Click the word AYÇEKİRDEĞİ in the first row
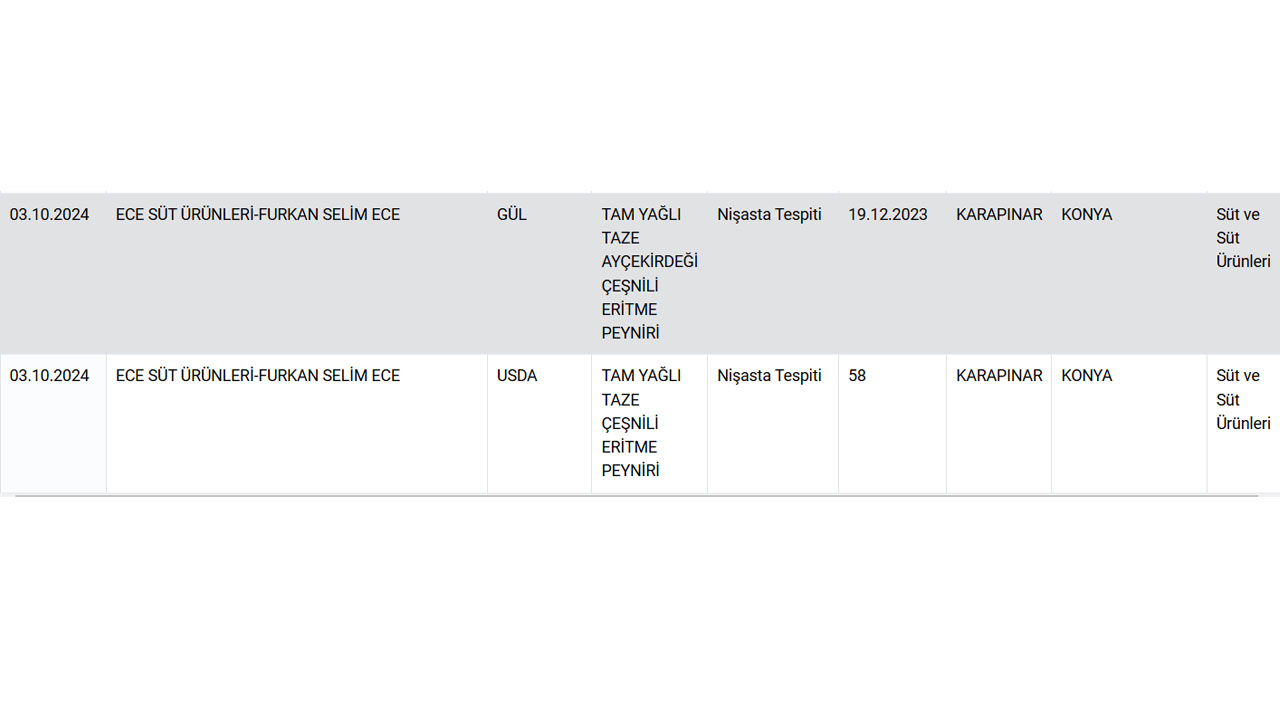The image size is (1280, 720). (x=649, y=262)
